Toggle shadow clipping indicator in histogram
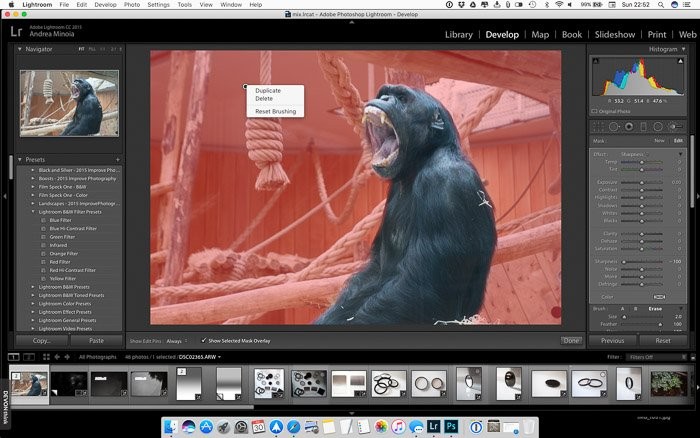 (x=596, y=61)
